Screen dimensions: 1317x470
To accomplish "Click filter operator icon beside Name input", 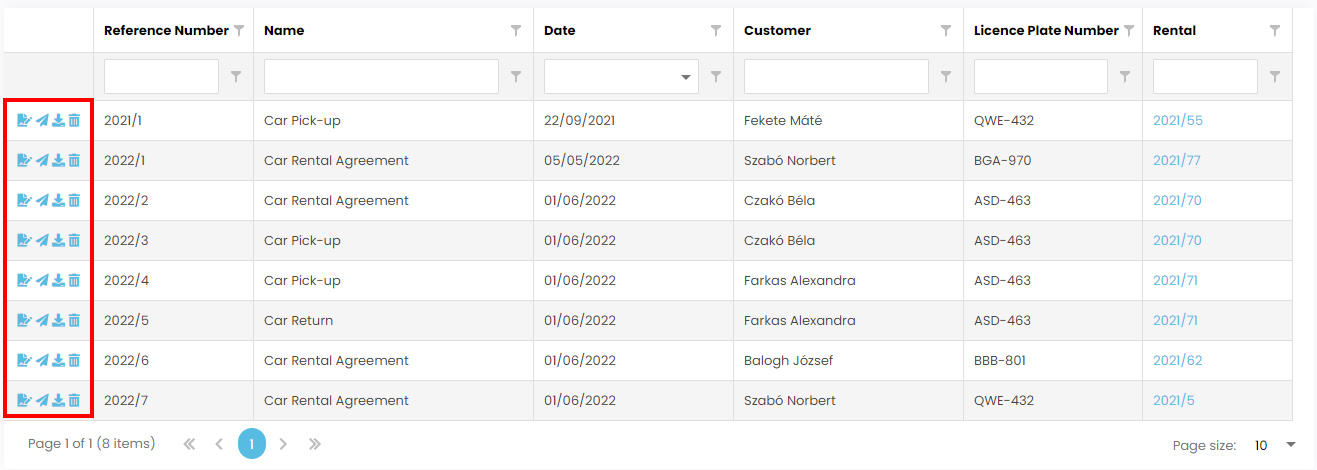I will pos(516,76).
